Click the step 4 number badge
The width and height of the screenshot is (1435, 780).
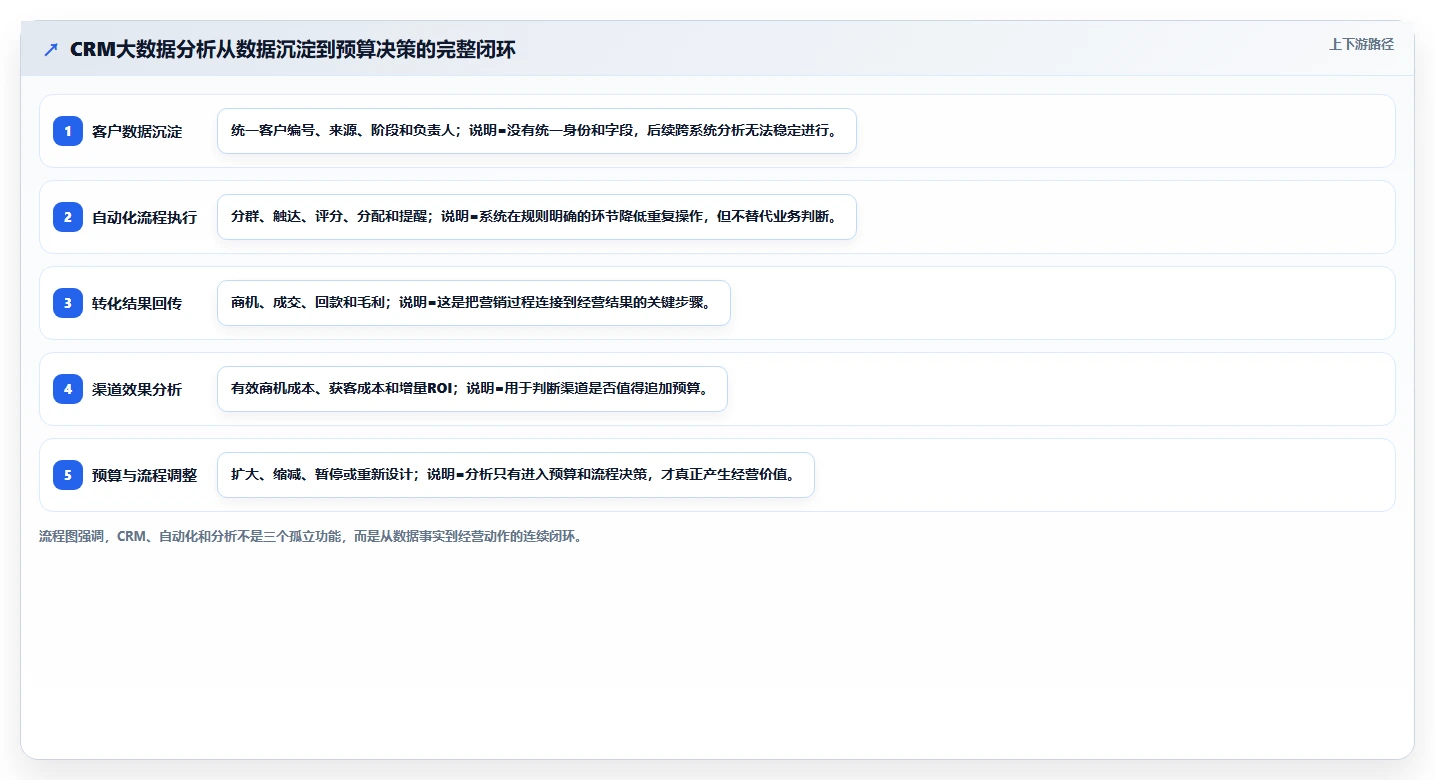pos(68,389)
